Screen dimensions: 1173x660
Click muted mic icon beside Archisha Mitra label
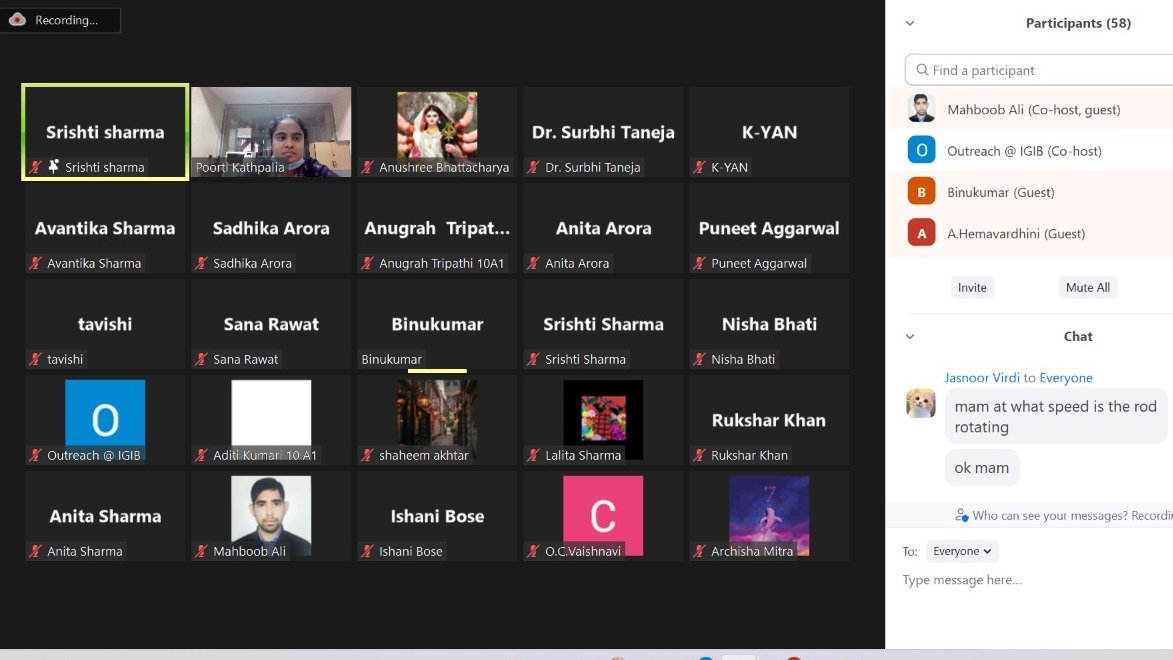click(699, 551)
